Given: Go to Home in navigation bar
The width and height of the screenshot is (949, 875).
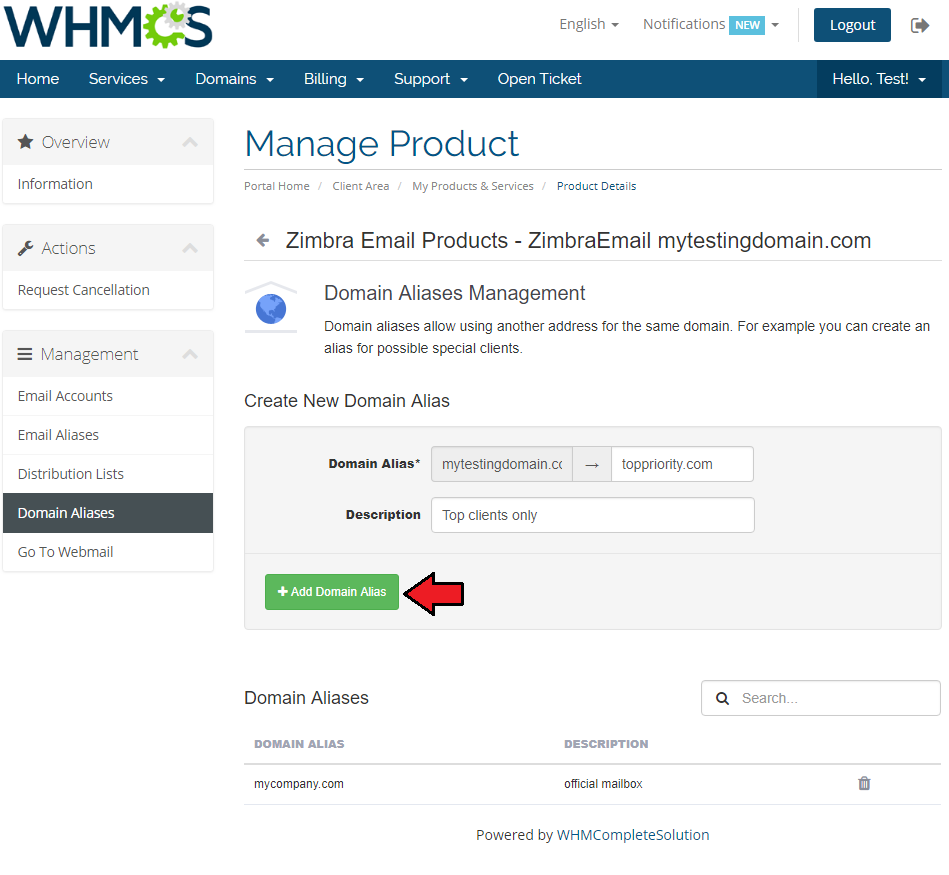Looking at the screenshot, I should click(x=38, y=79).
